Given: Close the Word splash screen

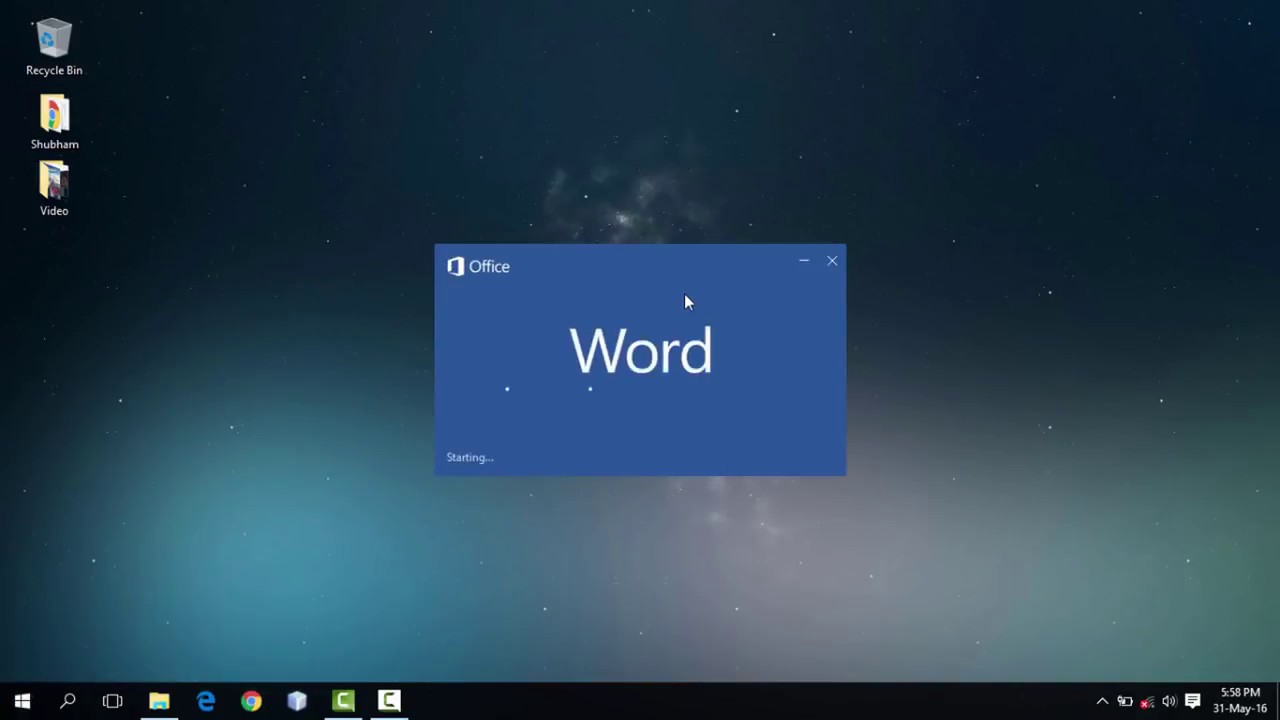Looking at the screenshot, I should click(x=832, y=261).
